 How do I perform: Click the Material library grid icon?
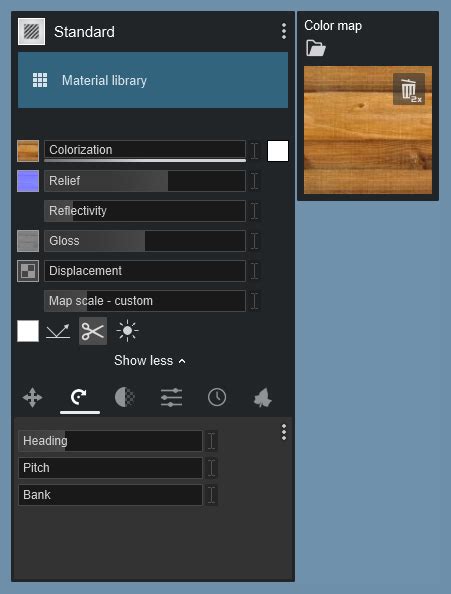pos(40,80)
